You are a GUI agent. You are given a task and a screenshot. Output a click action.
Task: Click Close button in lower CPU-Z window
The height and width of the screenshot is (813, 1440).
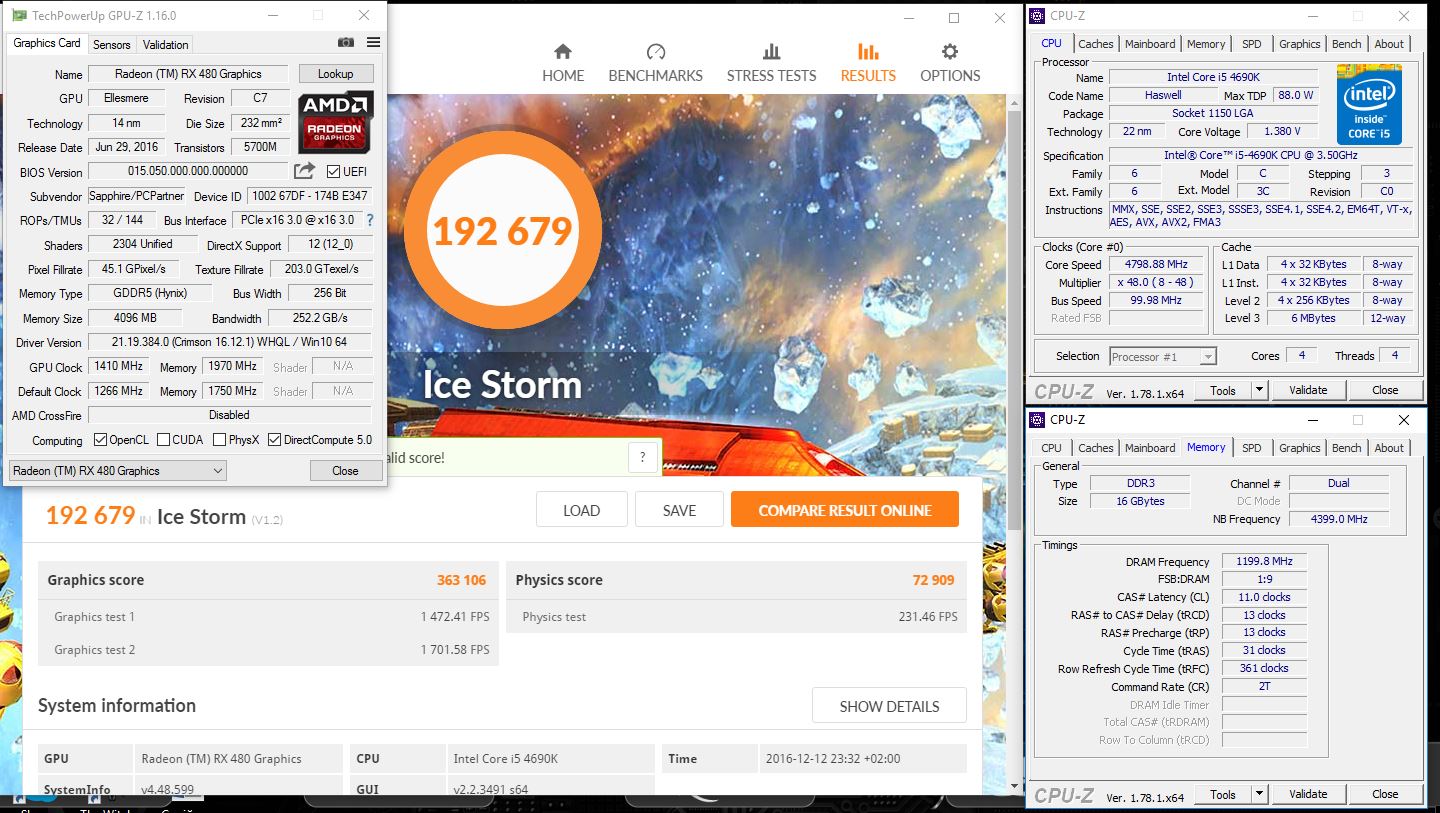pyautogui.click(x=1385, y=794)
